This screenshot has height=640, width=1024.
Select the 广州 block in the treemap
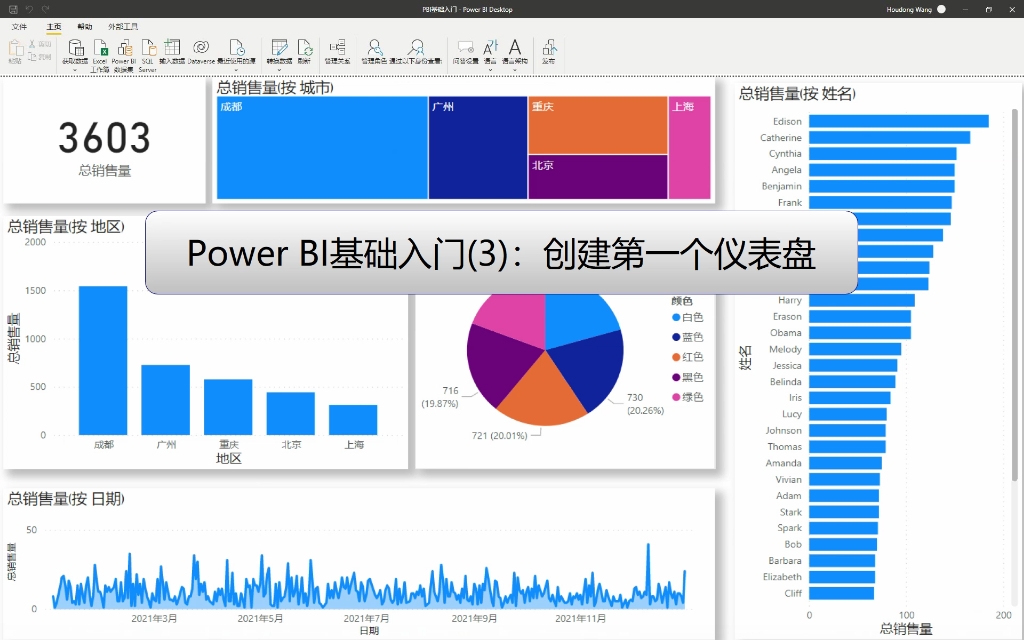pos(478,148)
